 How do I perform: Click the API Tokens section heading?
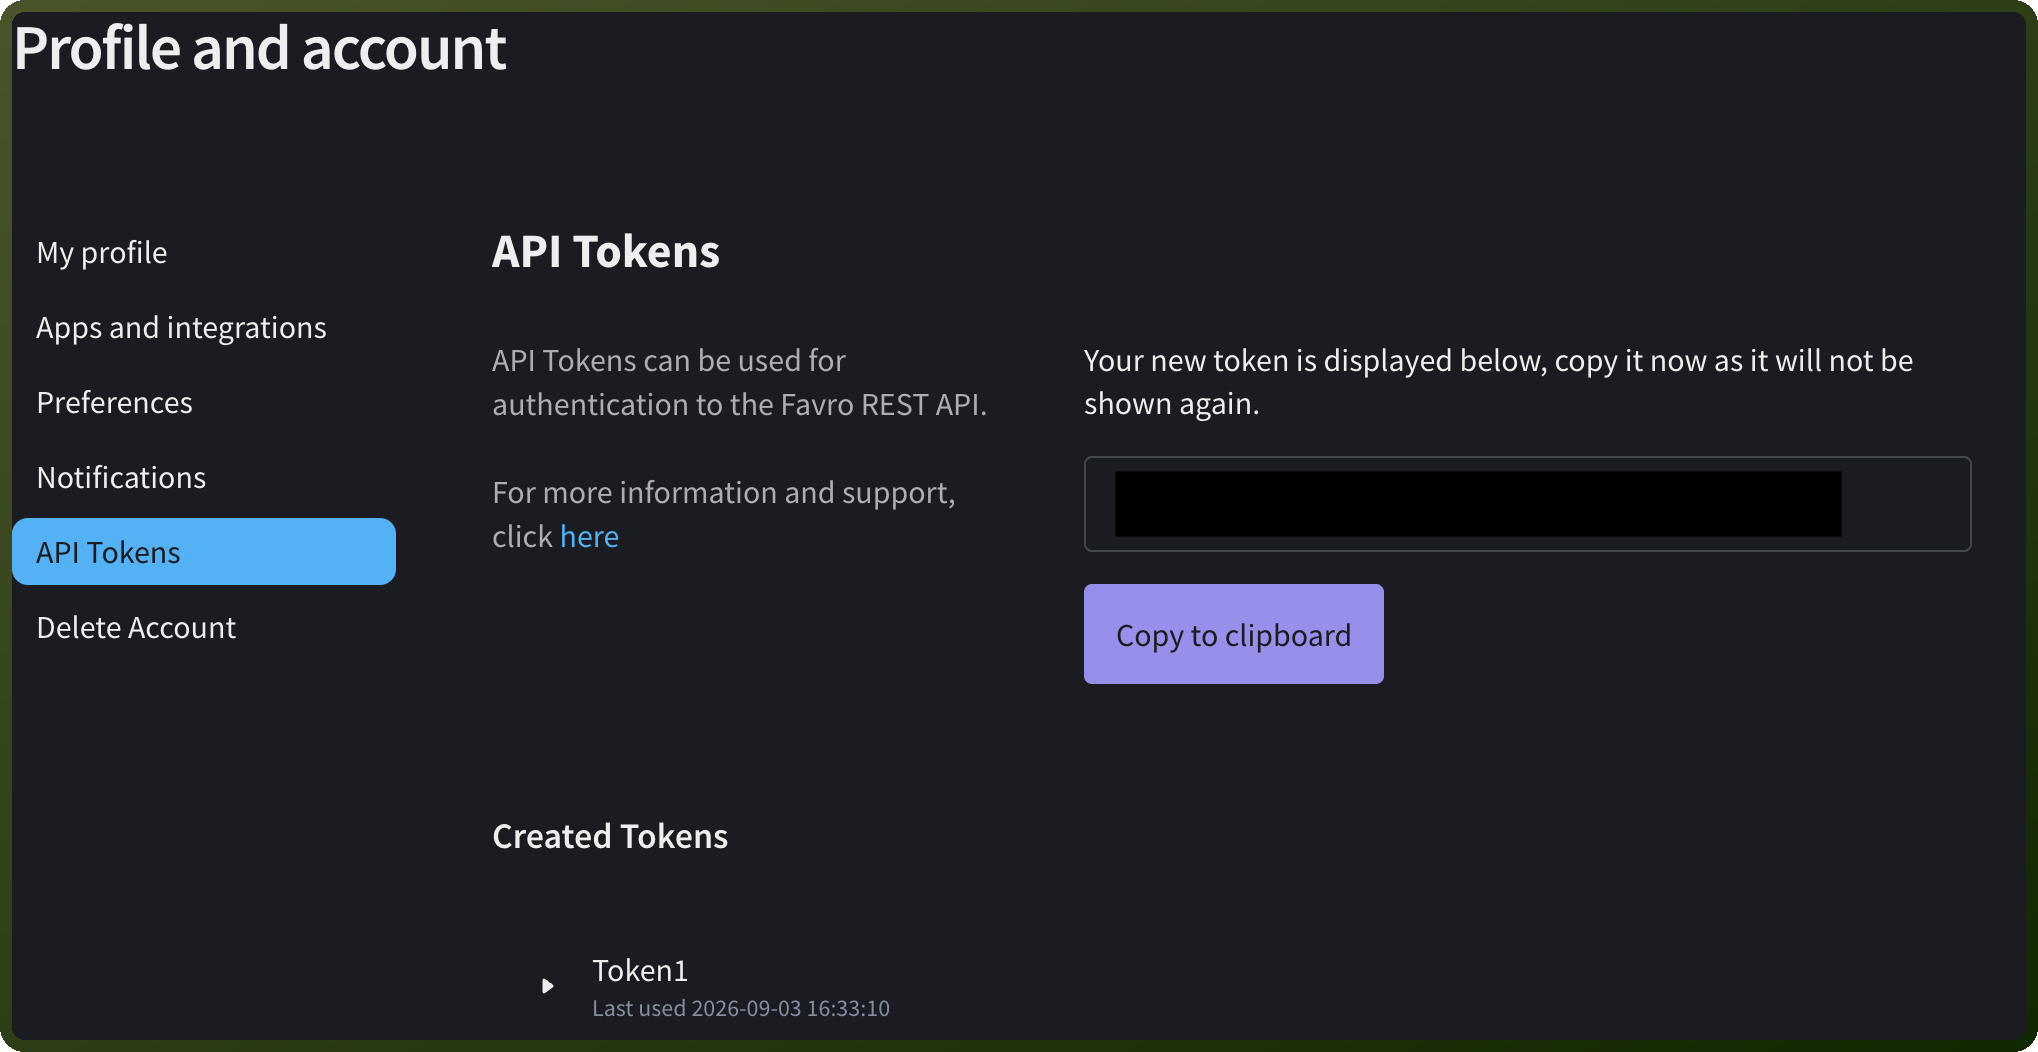point(606,252)
